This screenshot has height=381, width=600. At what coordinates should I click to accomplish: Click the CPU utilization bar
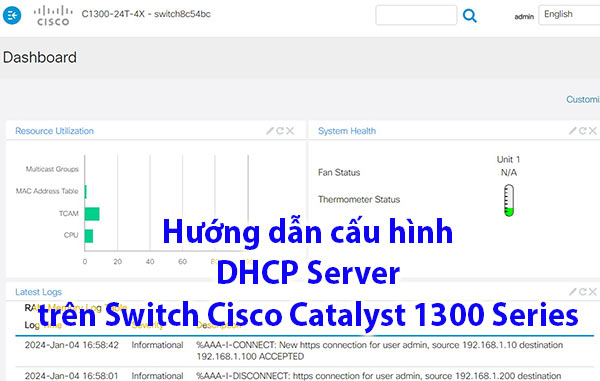[x=89, y=236]
